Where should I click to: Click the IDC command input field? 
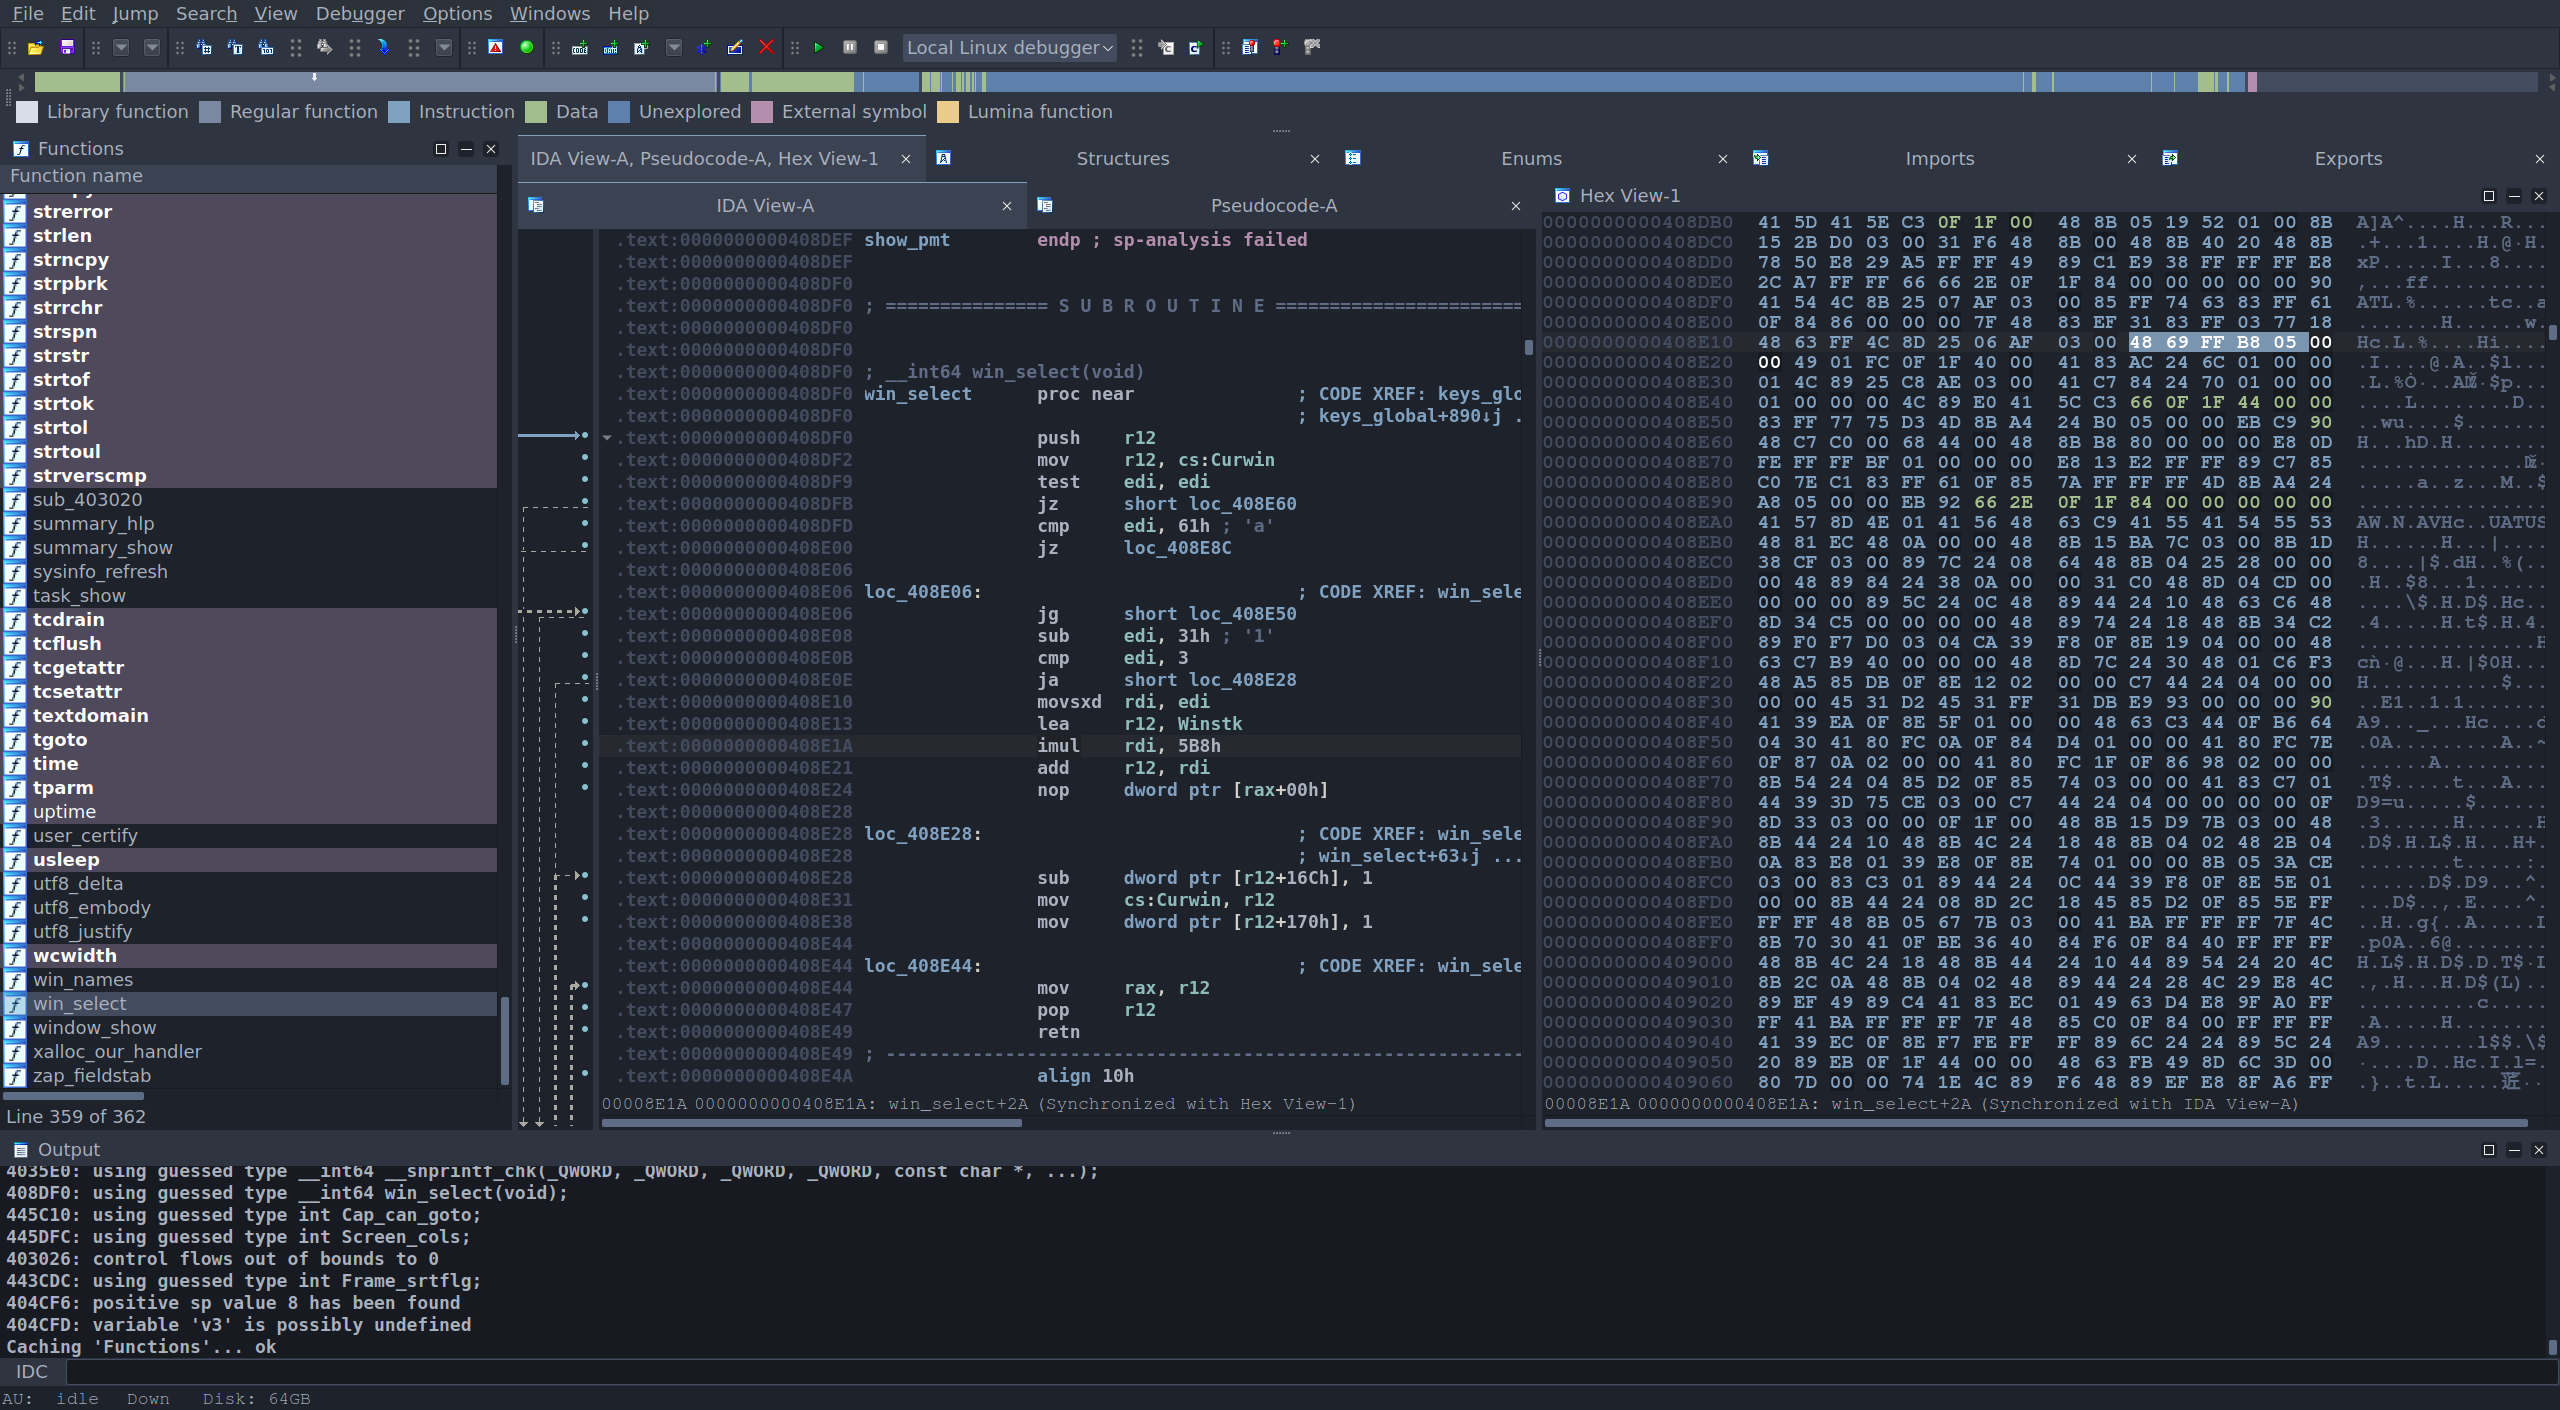[1300, 1371]
